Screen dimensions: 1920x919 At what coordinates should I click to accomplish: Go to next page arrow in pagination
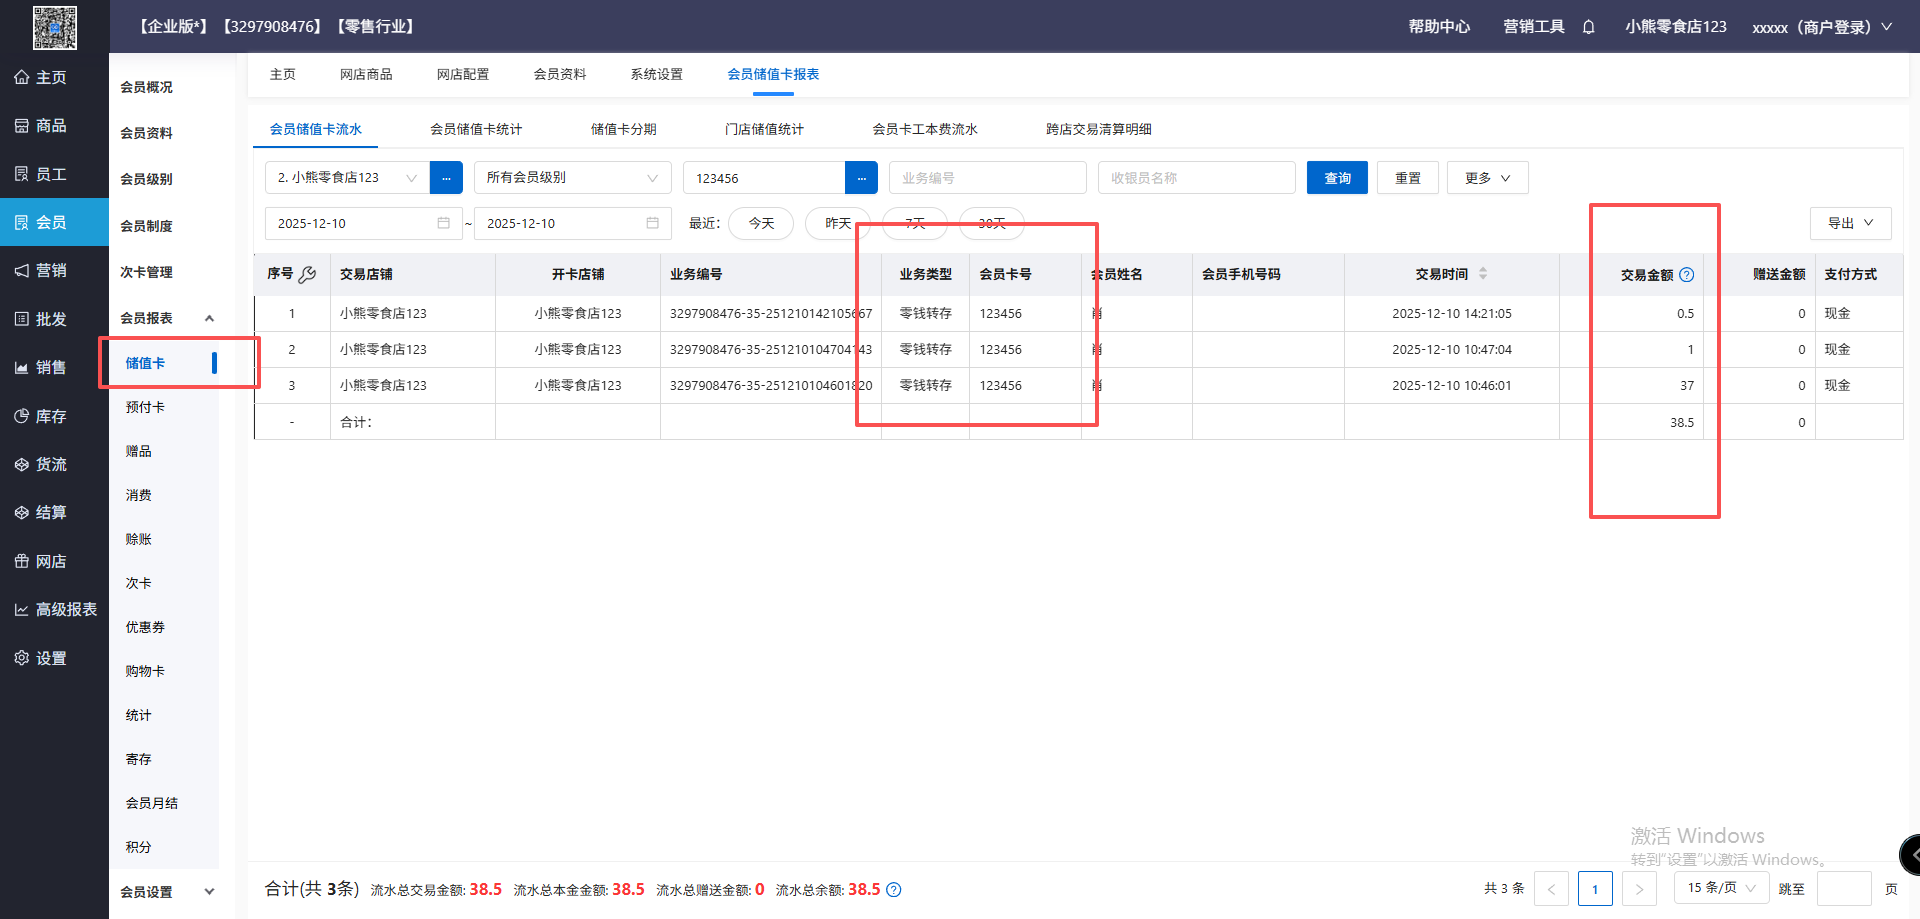click(1639, 889)
